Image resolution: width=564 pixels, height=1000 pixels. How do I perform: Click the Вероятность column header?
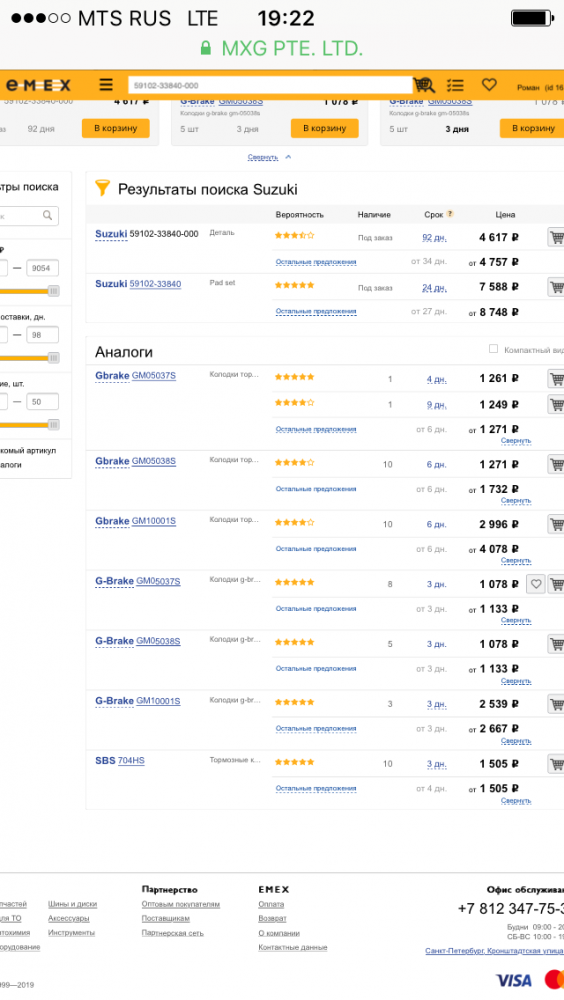[x=299, y=215]
